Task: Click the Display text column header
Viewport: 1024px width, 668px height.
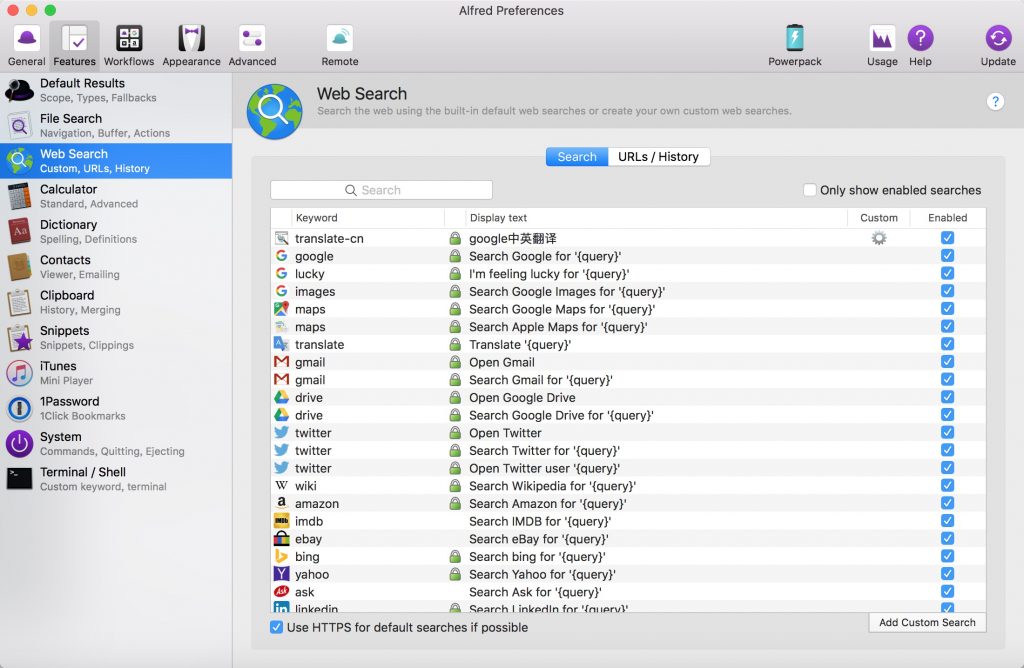Action: 656,217
